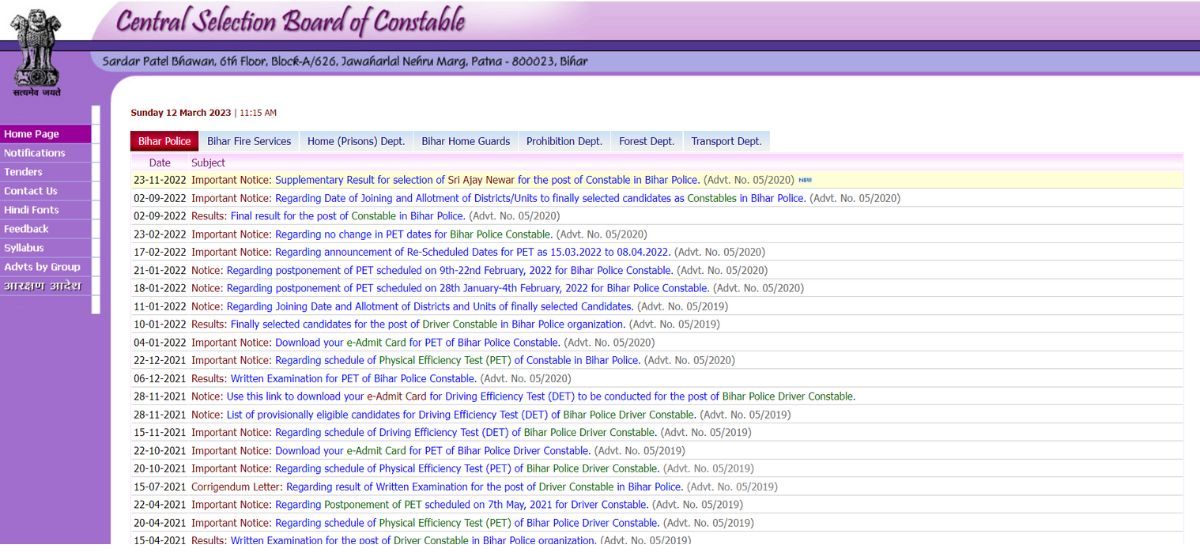Open Finally selected candidates for Driver Constable result

click(x=428, y=324)
